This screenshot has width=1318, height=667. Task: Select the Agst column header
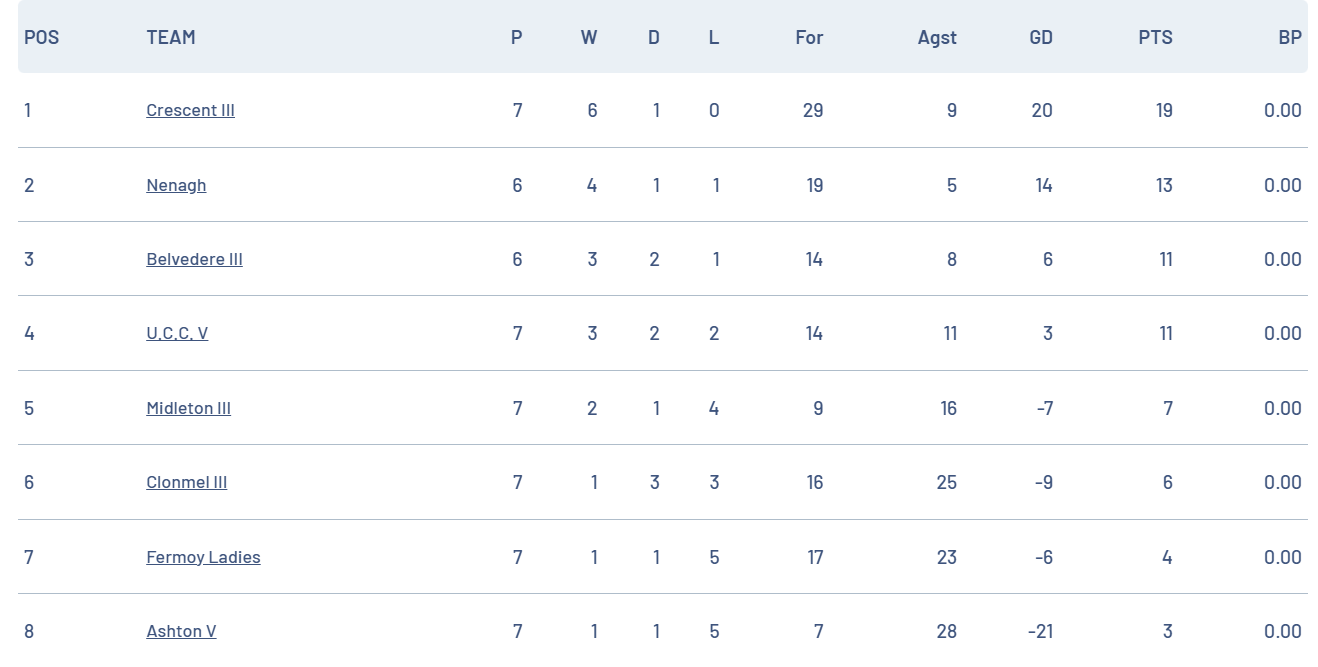[937, 37]
